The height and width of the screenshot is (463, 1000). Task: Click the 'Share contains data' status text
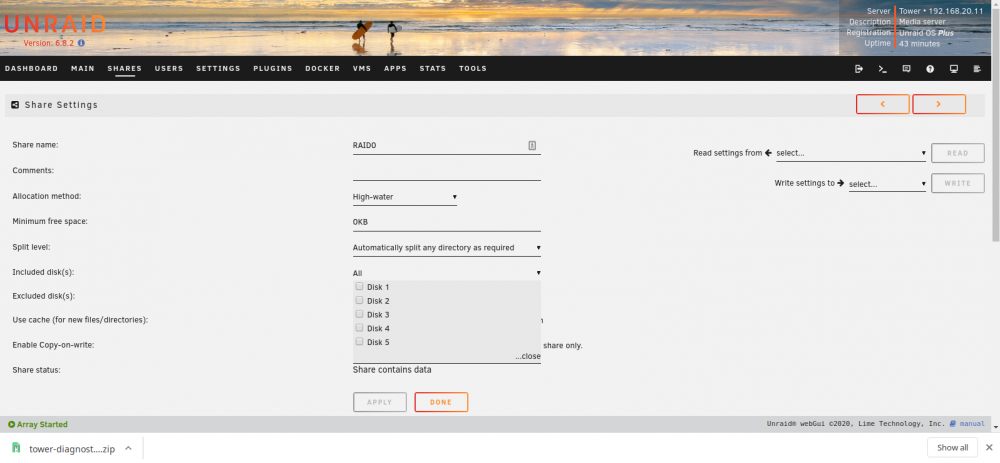tap(392, 370)
